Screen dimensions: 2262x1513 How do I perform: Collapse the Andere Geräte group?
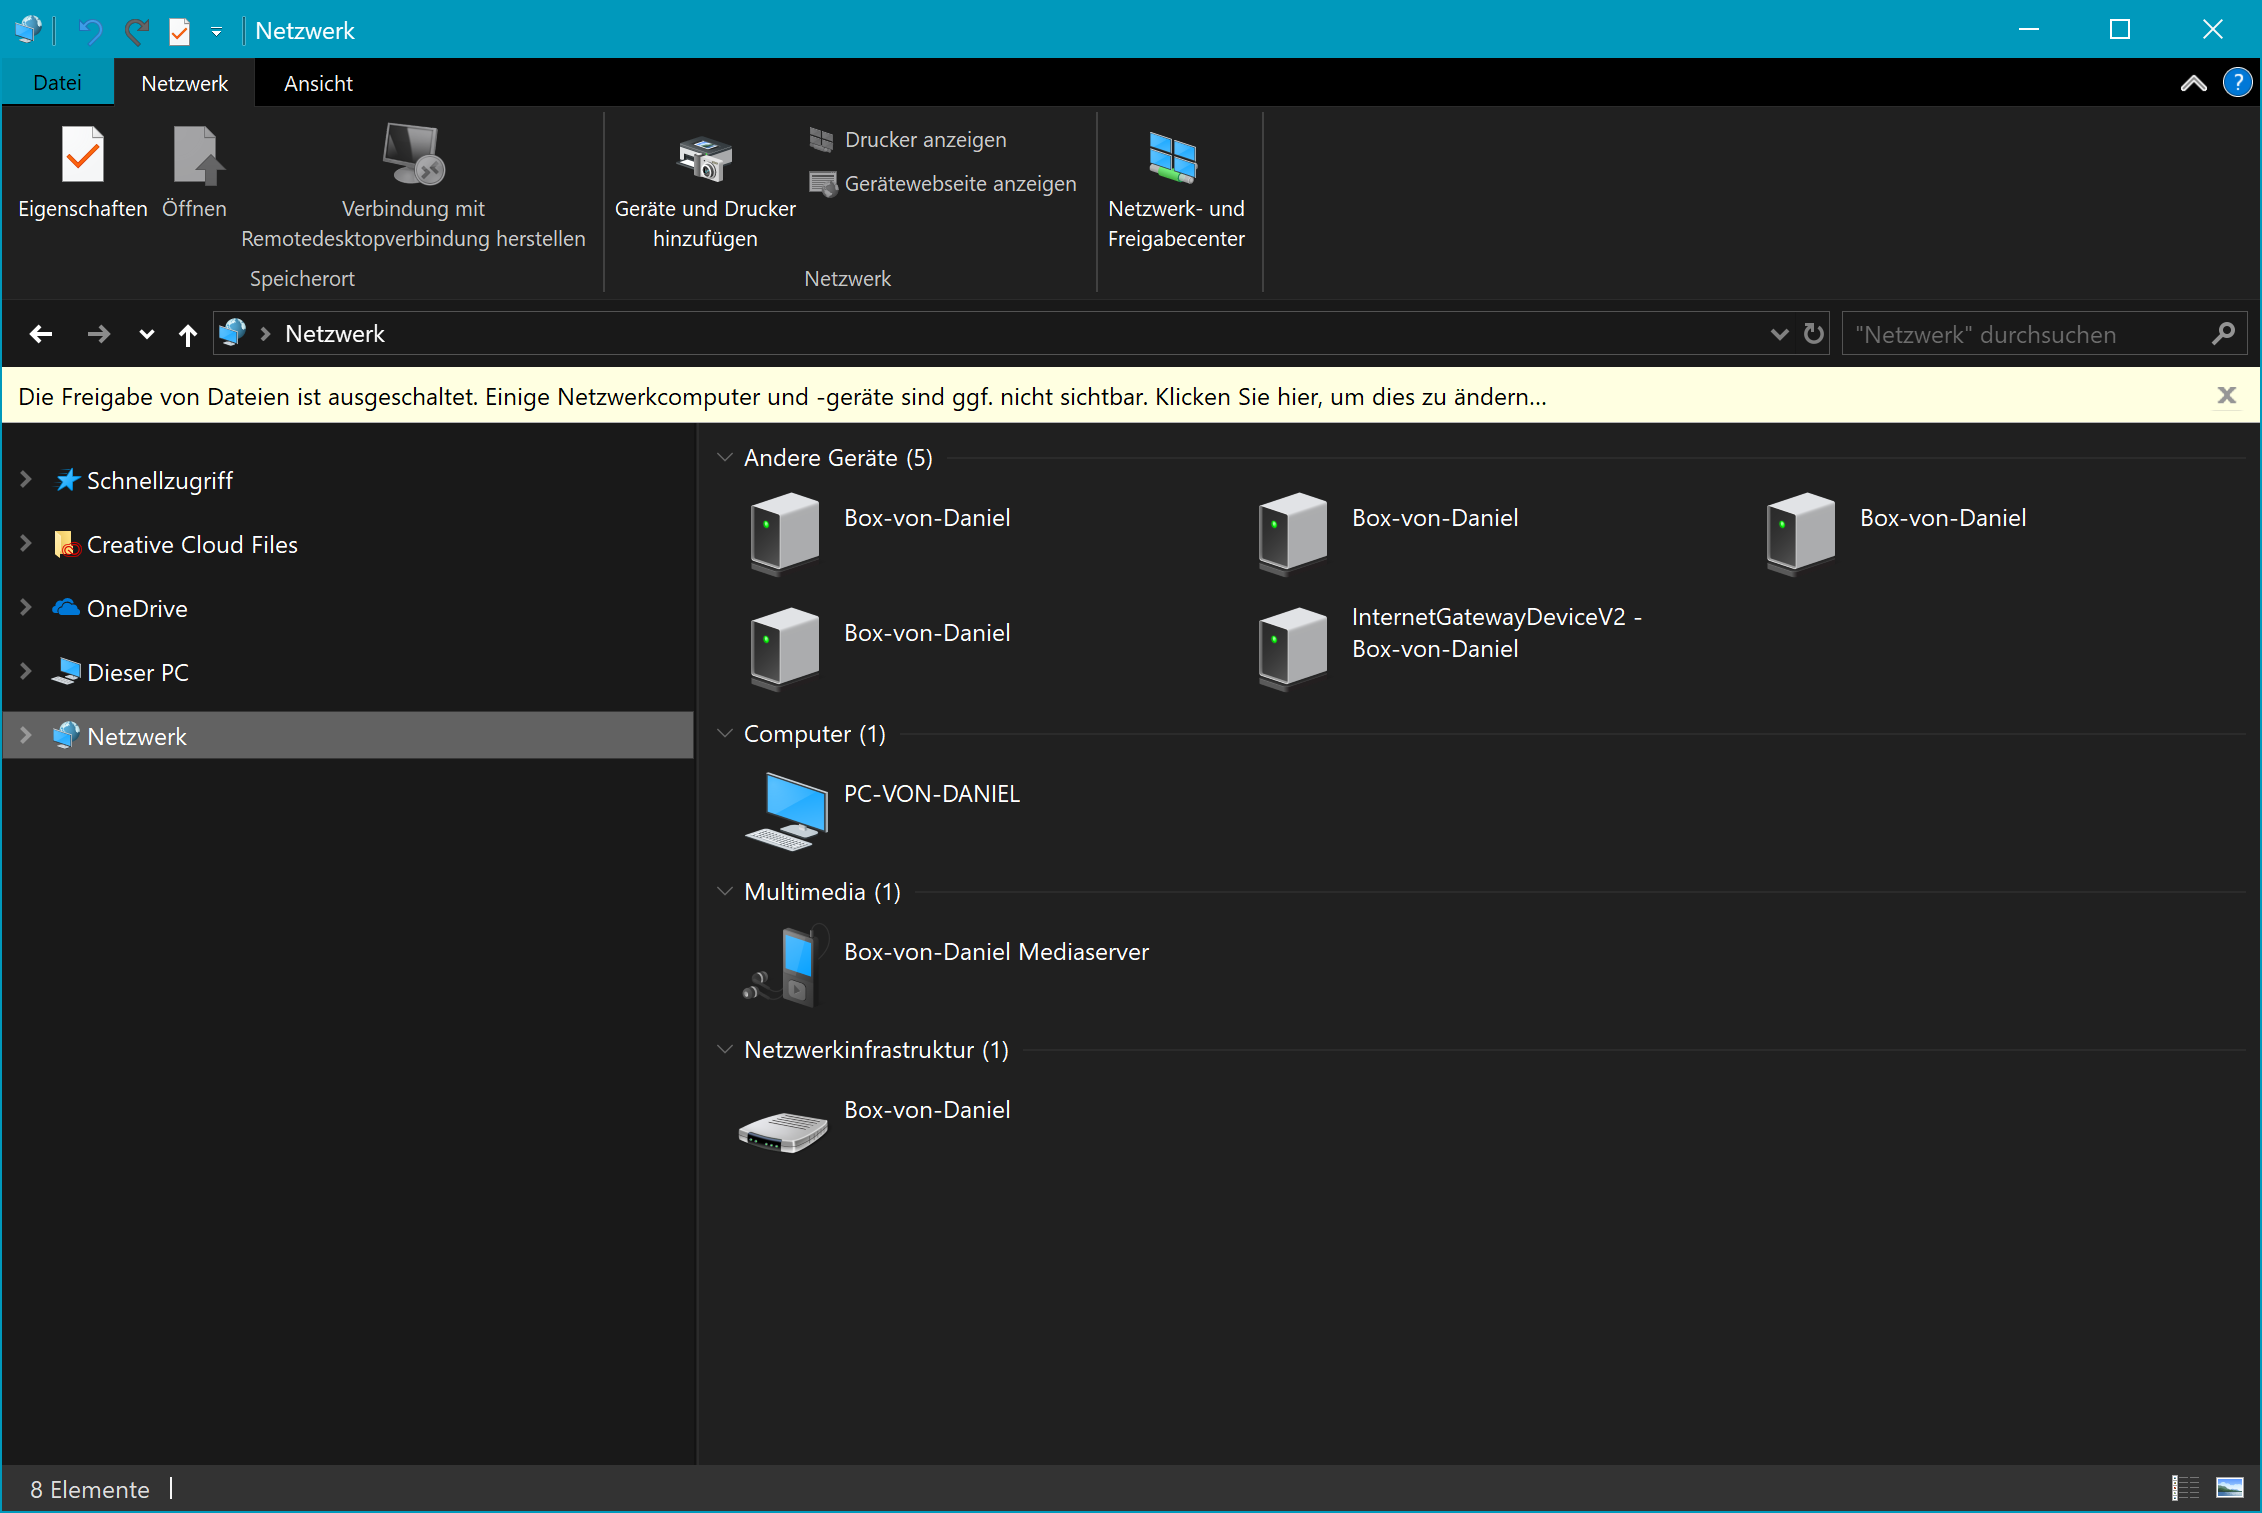725,458
